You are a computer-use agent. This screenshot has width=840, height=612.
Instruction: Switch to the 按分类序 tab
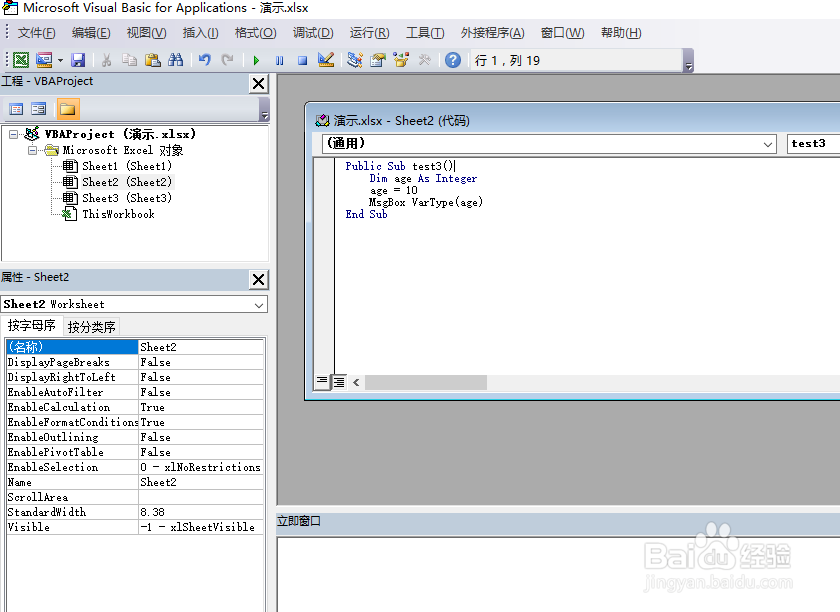click(x=92, y=327)
